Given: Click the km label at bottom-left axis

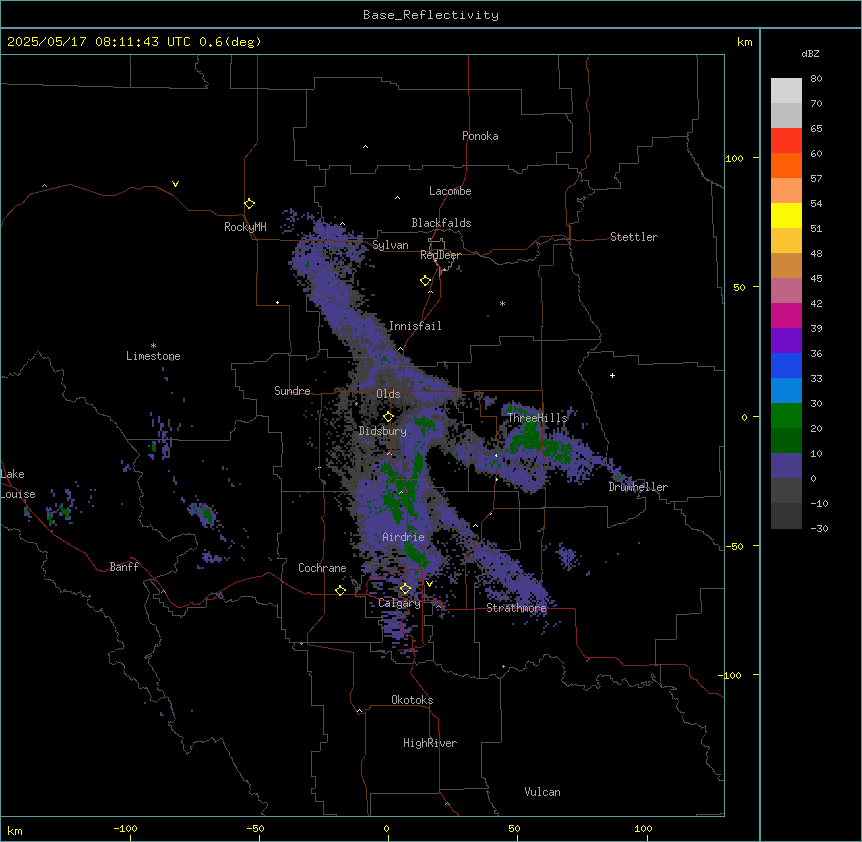Looking at the screenshot, I should [x=15, y=830].
